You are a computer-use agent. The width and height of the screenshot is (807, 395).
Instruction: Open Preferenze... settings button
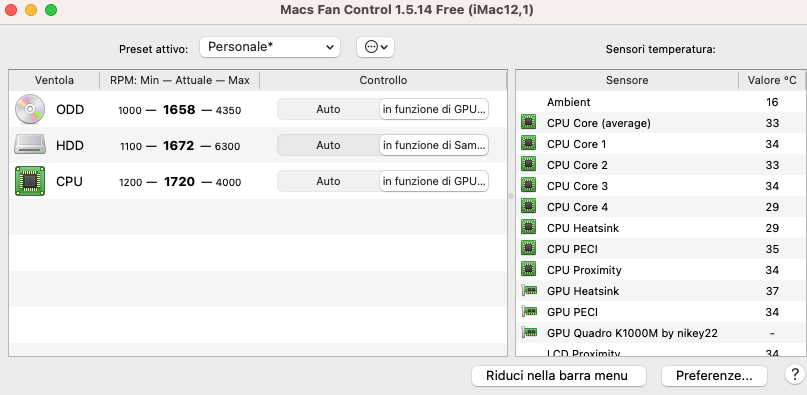[714, 375]
